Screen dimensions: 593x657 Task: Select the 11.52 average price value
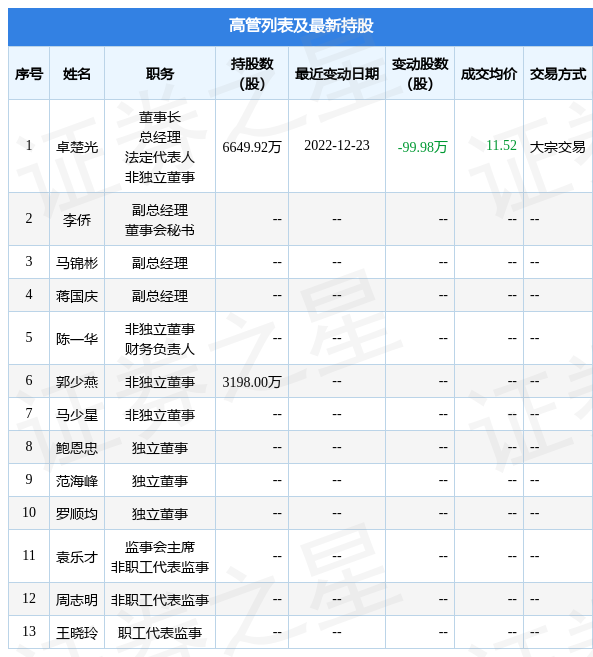tap(501, 145)
